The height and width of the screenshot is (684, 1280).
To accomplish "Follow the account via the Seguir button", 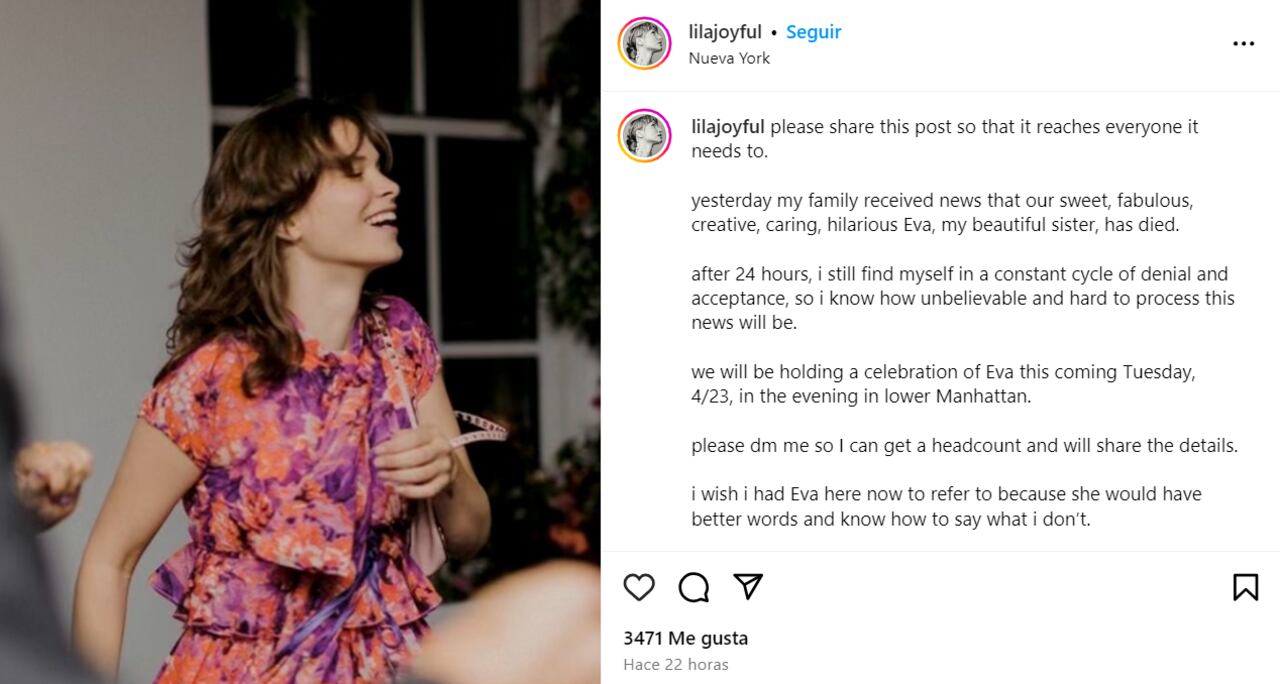I will 813,32.
